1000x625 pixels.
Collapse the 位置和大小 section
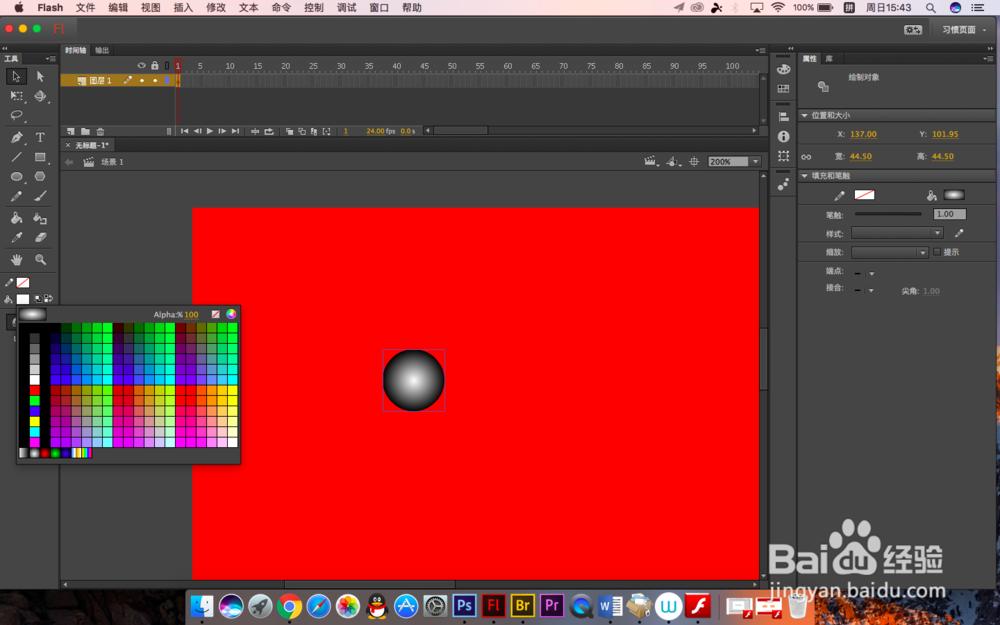point(805,116)
